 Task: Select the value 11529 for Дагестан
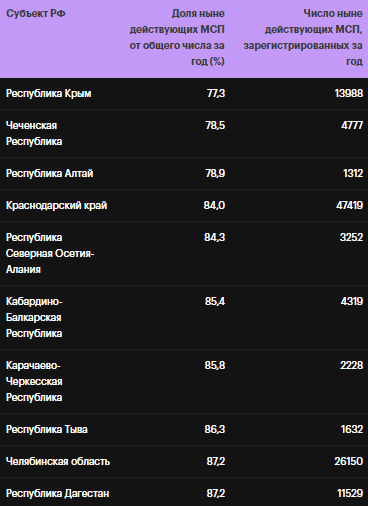click(350, 493)
